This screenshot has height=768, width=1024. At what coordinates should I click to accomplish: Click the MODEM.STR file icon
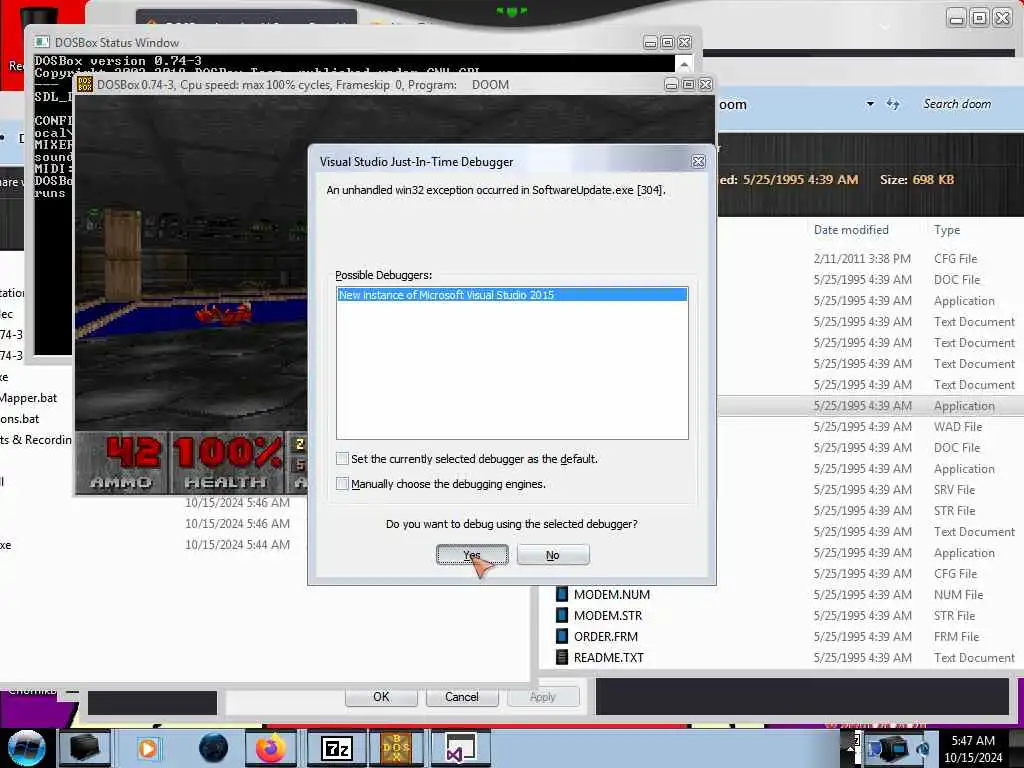[562, 615]
